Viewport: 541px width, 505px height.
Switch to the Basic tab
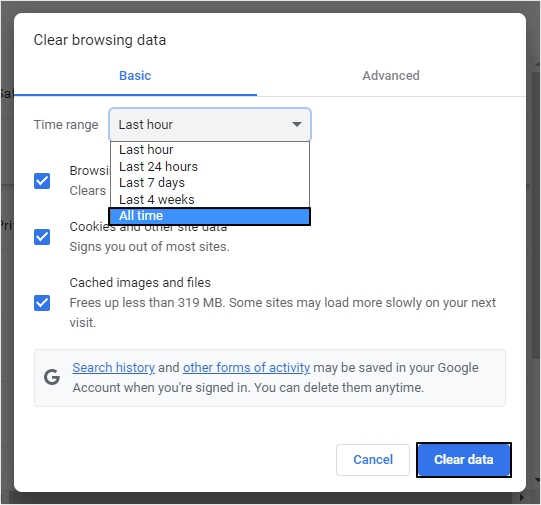pos(135,76)
